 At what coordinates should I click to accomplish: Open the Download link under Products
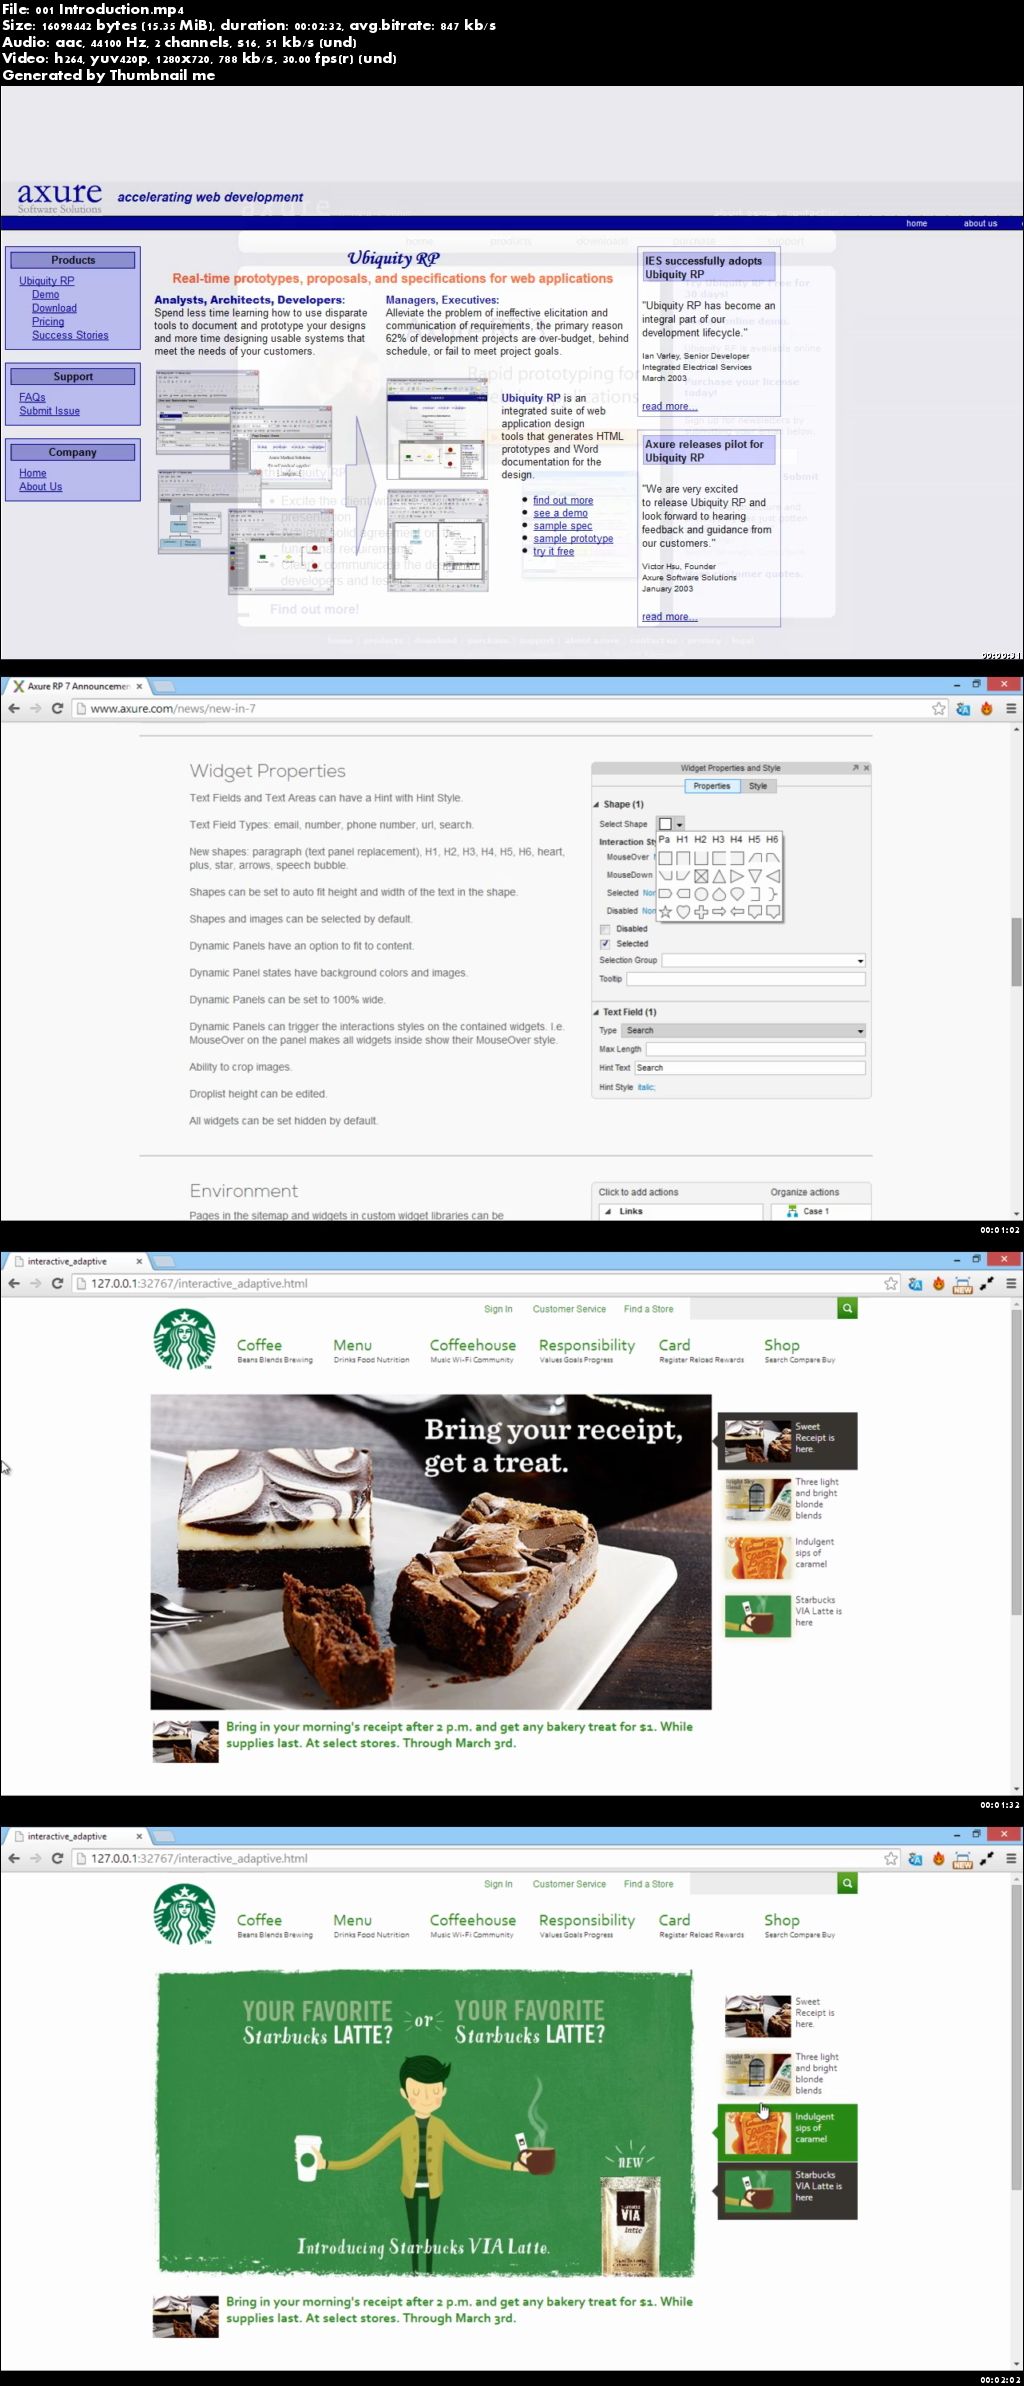point(54,308)
